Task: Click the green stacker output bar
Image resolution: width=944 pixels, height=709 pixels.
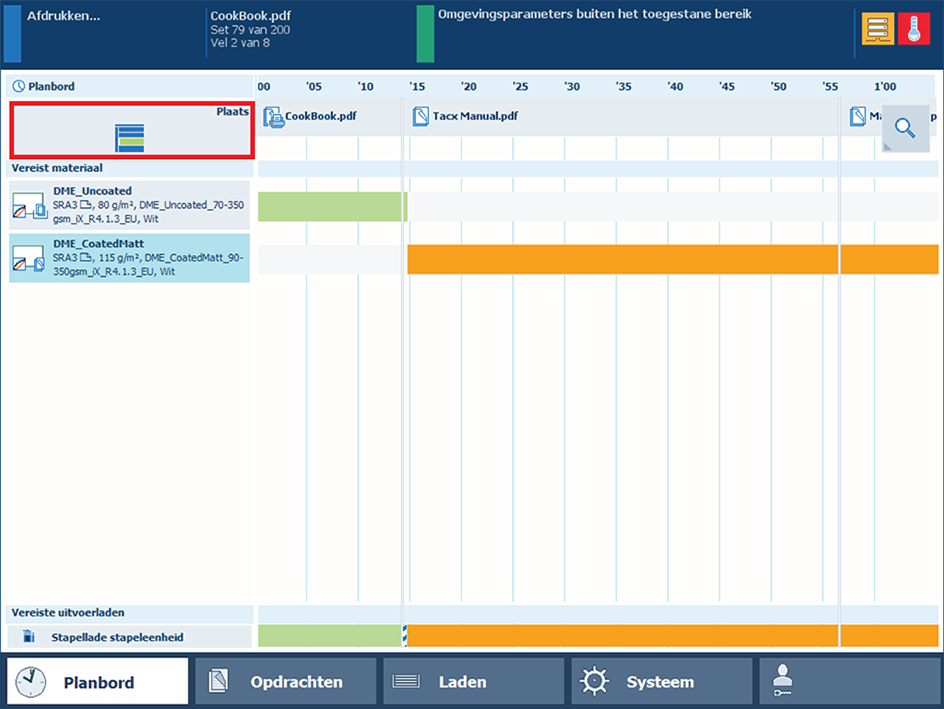Action: (330, 636)
